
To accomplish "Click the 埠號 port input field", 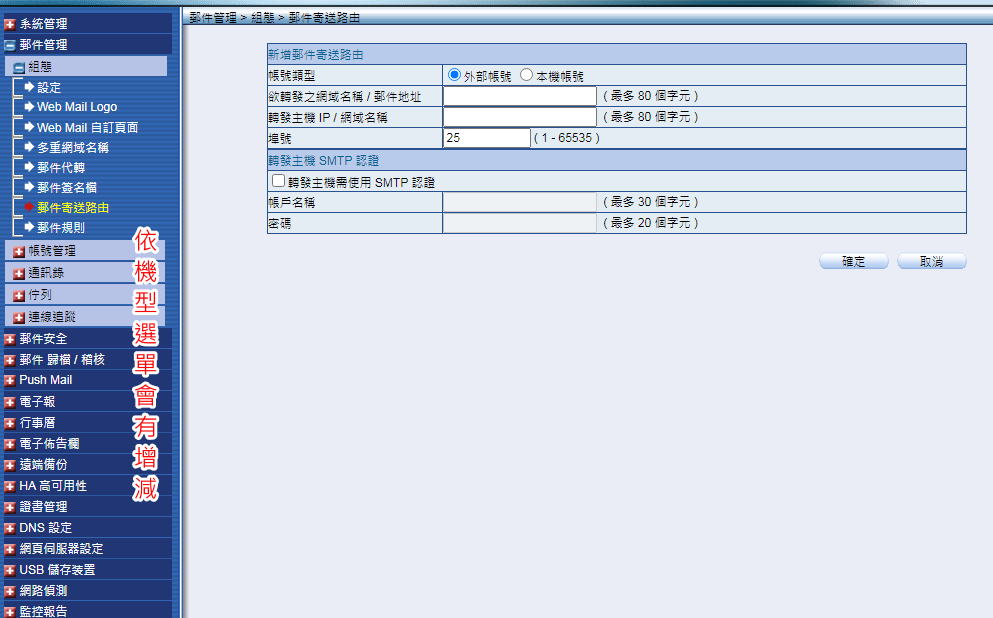I will pyautogui.click(x=487, y=138).
